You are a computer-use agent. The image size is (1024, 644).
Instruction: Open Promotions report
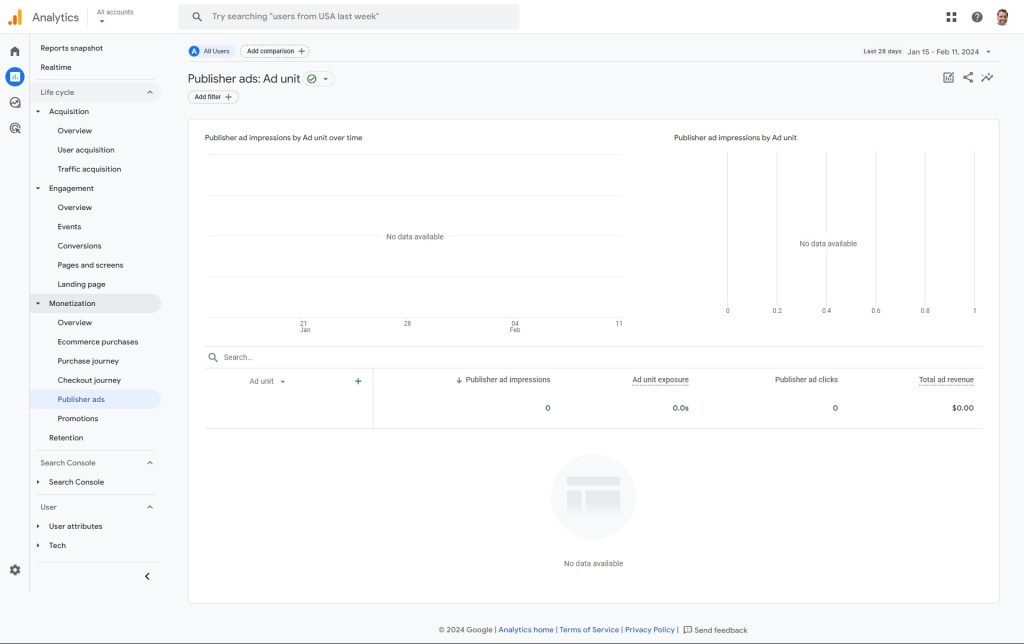coord(78,419)
